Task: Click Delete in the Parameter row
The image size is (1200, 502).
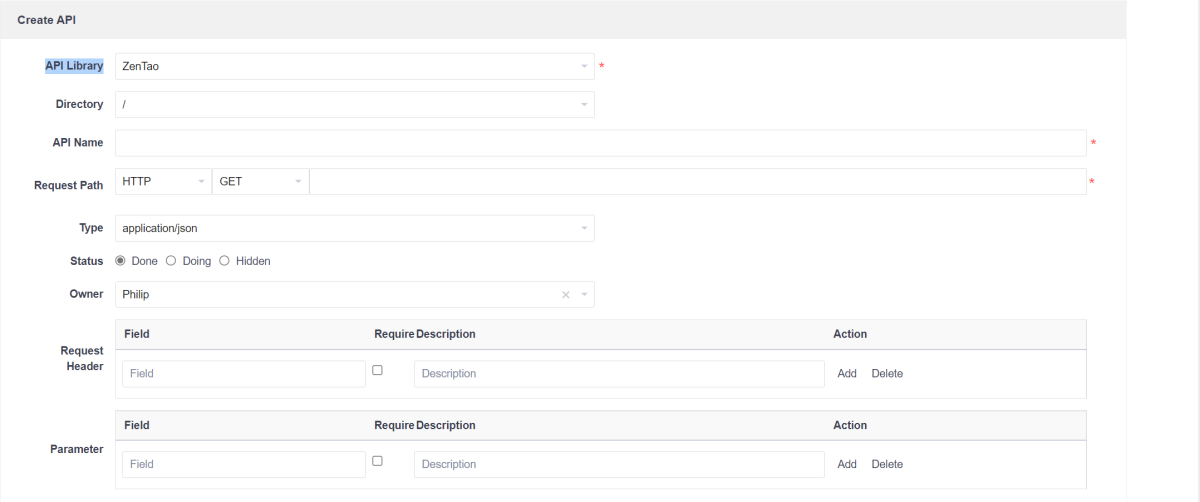Action: (x=887, y=465)
